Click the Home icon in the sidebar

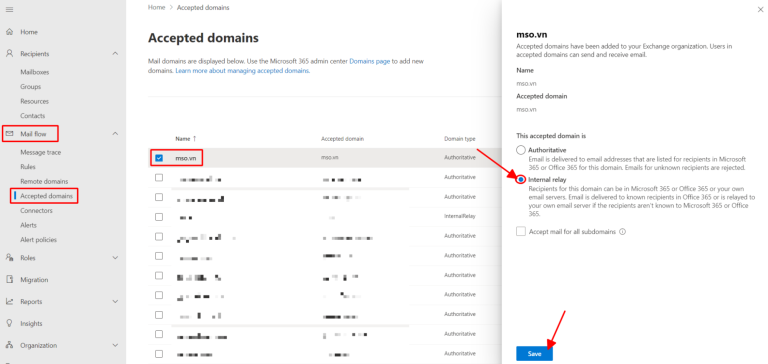tap(9, 32)
